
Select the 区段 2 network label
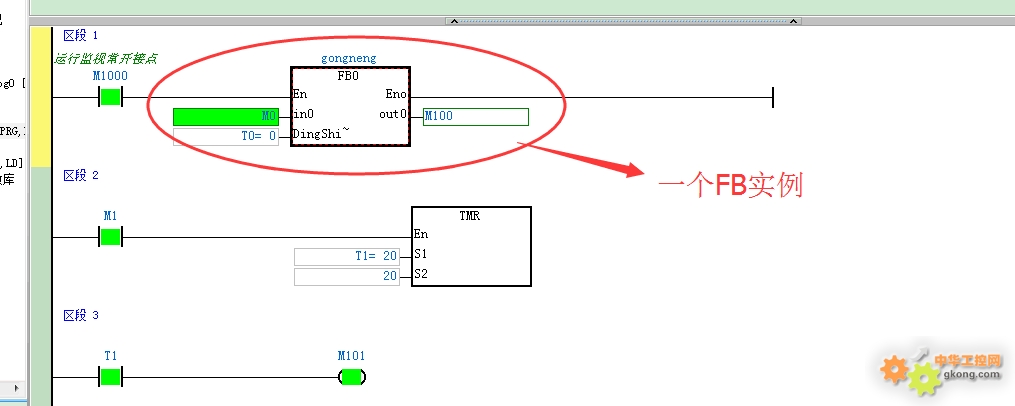coord(81,176)
